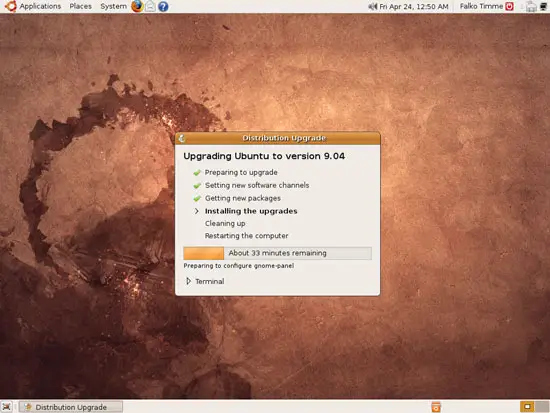
Task: Open the Places menu
Action: (x=80, y=6)
